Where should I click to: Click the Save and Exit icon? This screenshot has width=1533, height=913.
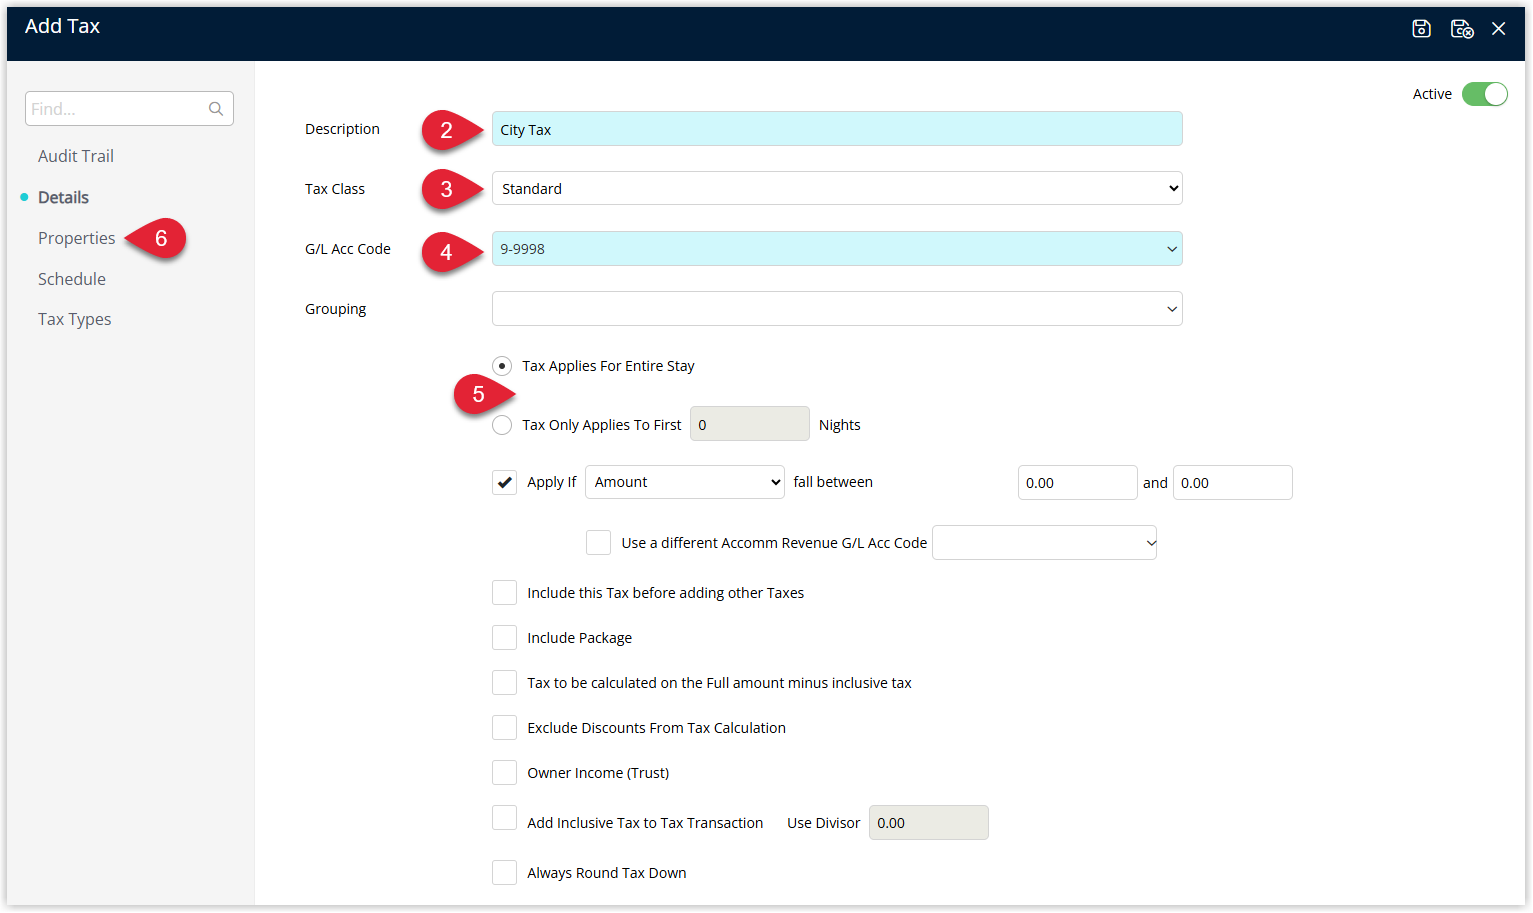pyautogui.click(x=1462, y=29)
